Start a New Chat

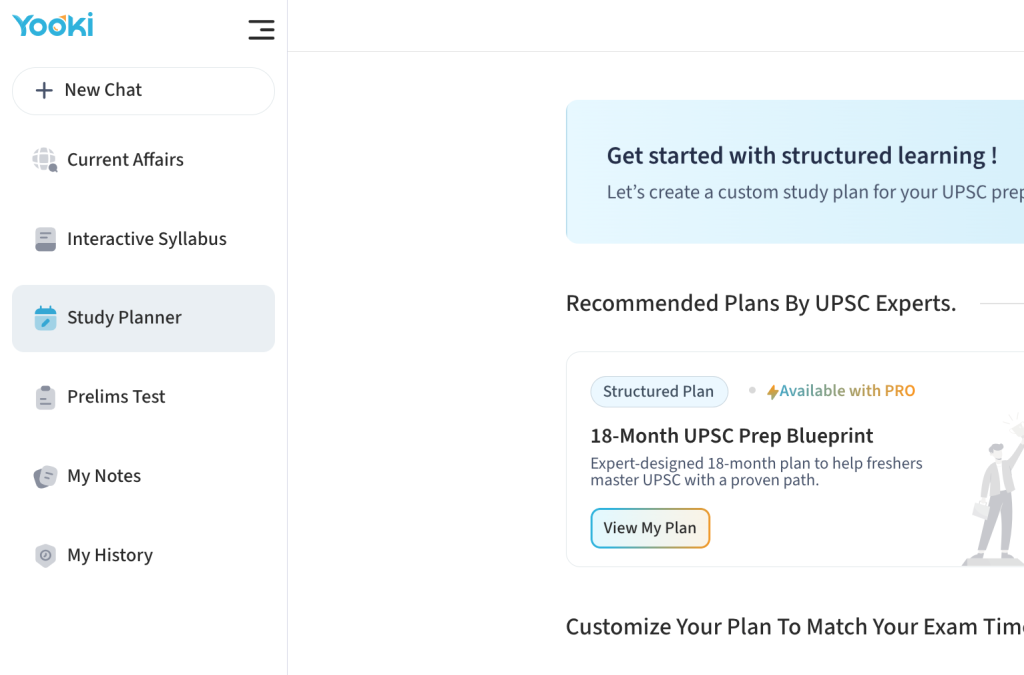pos(105,90)
